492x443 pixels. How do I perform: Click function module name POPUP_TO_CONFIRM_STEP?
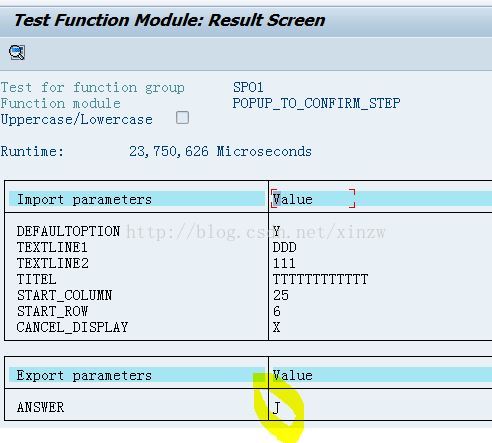coord(316,103)
